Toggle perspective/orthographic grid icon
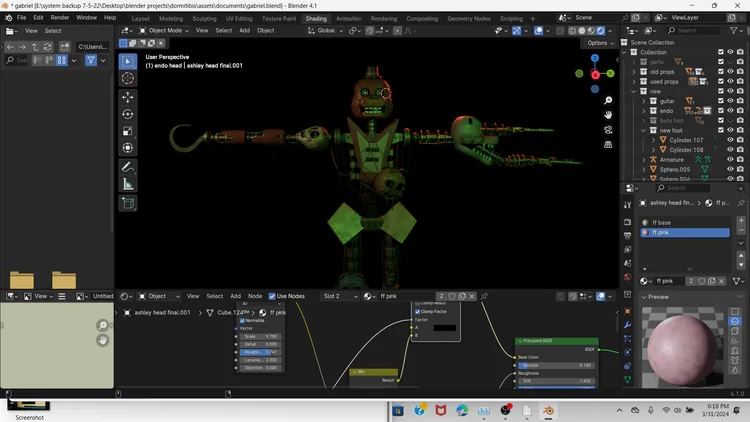Image resolution: width=750 pixels, height=422 pixels. click(x=608, y=144)
